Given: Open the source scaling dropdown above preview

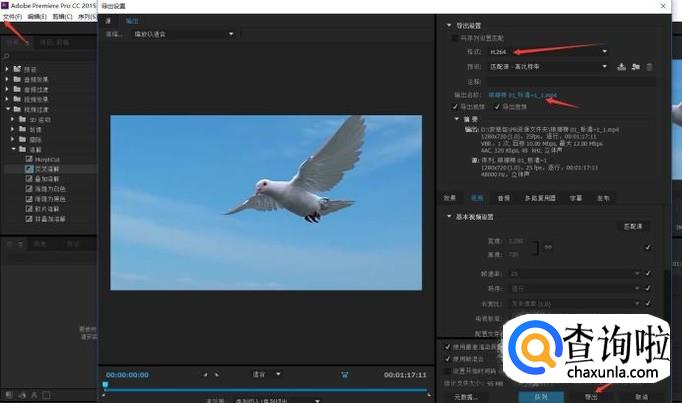Looking at the screenshot, I should [x=184, y=34].
